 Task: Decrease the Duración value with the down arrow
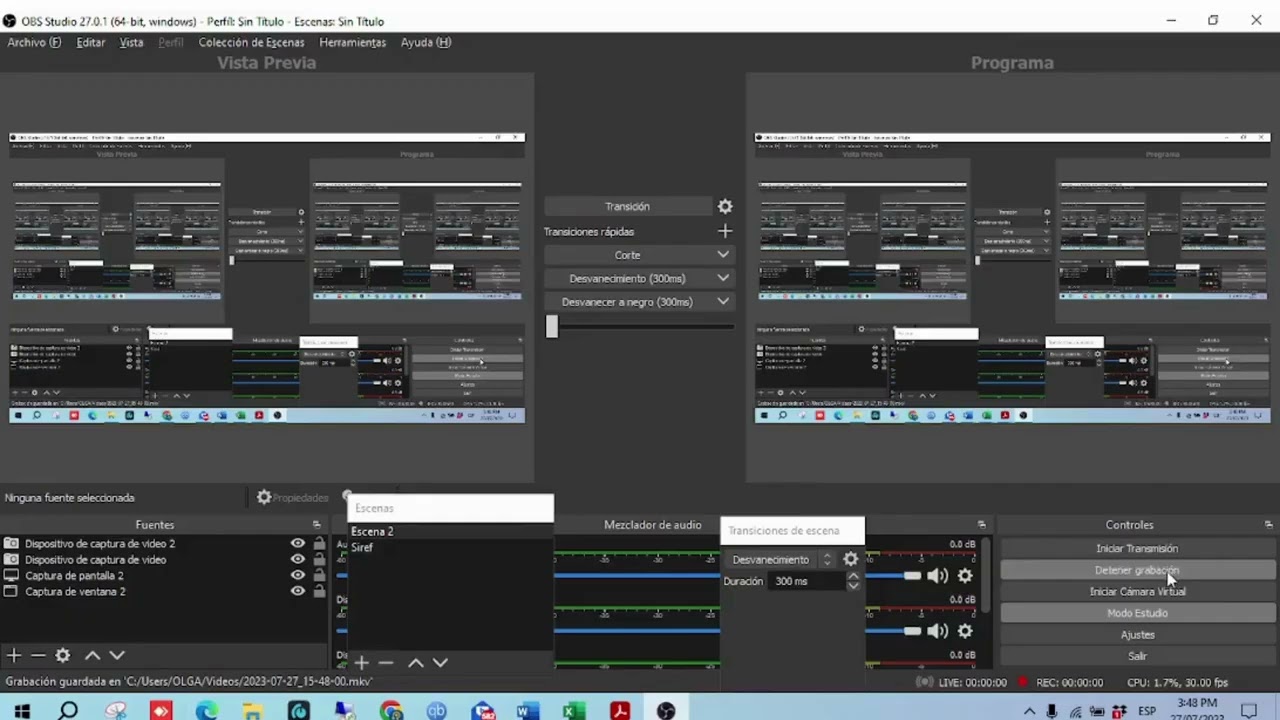tap(852, 585)
